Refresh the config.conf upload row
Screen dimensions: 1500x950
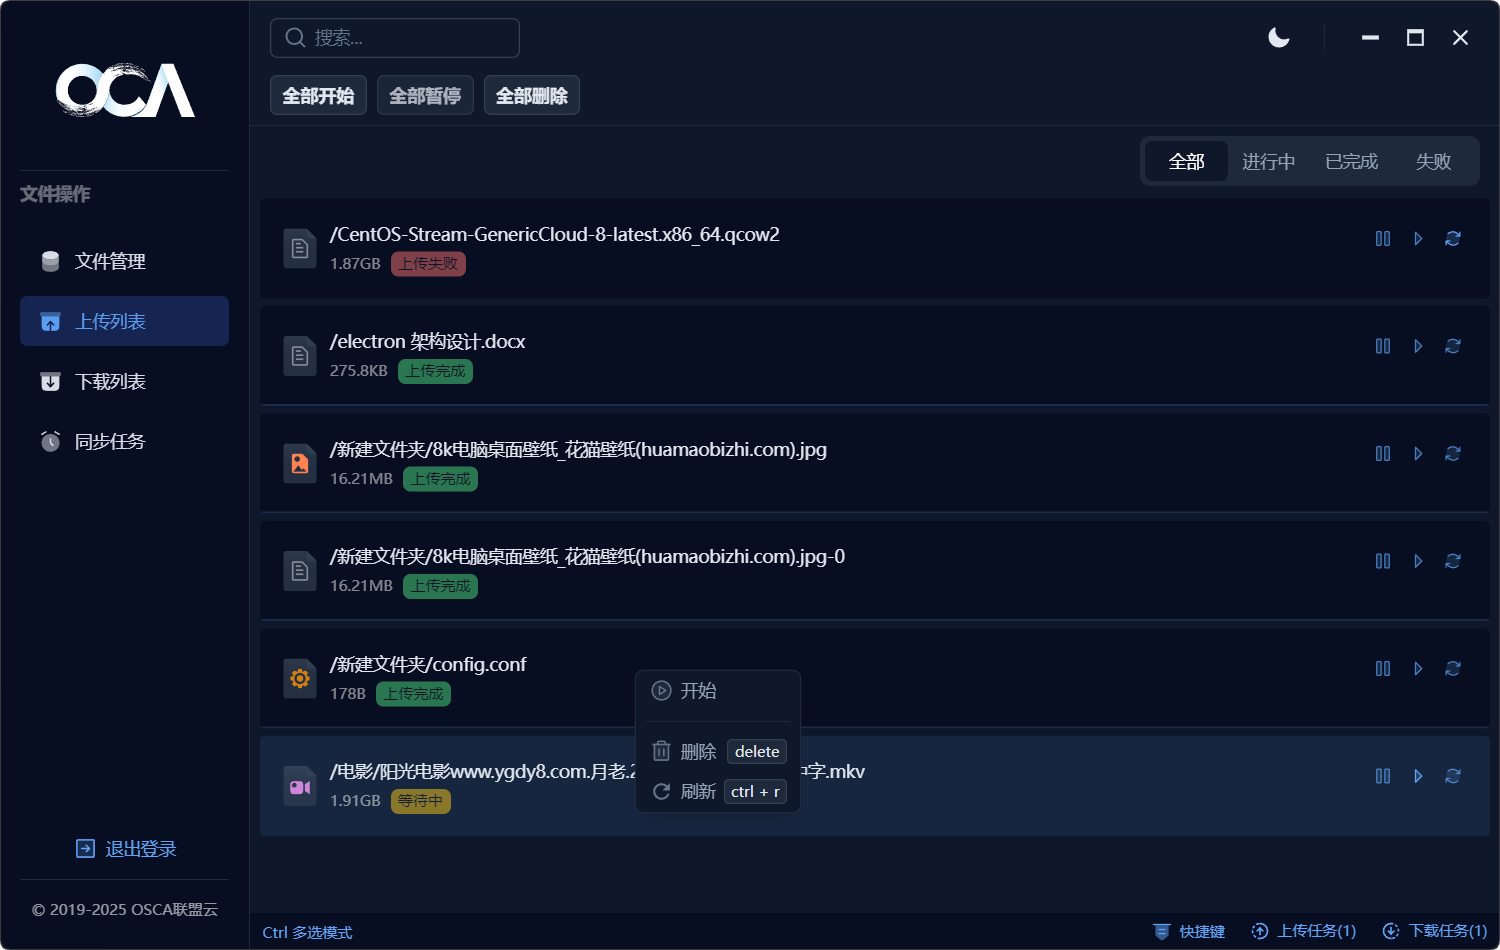(x=1453, y=669)
